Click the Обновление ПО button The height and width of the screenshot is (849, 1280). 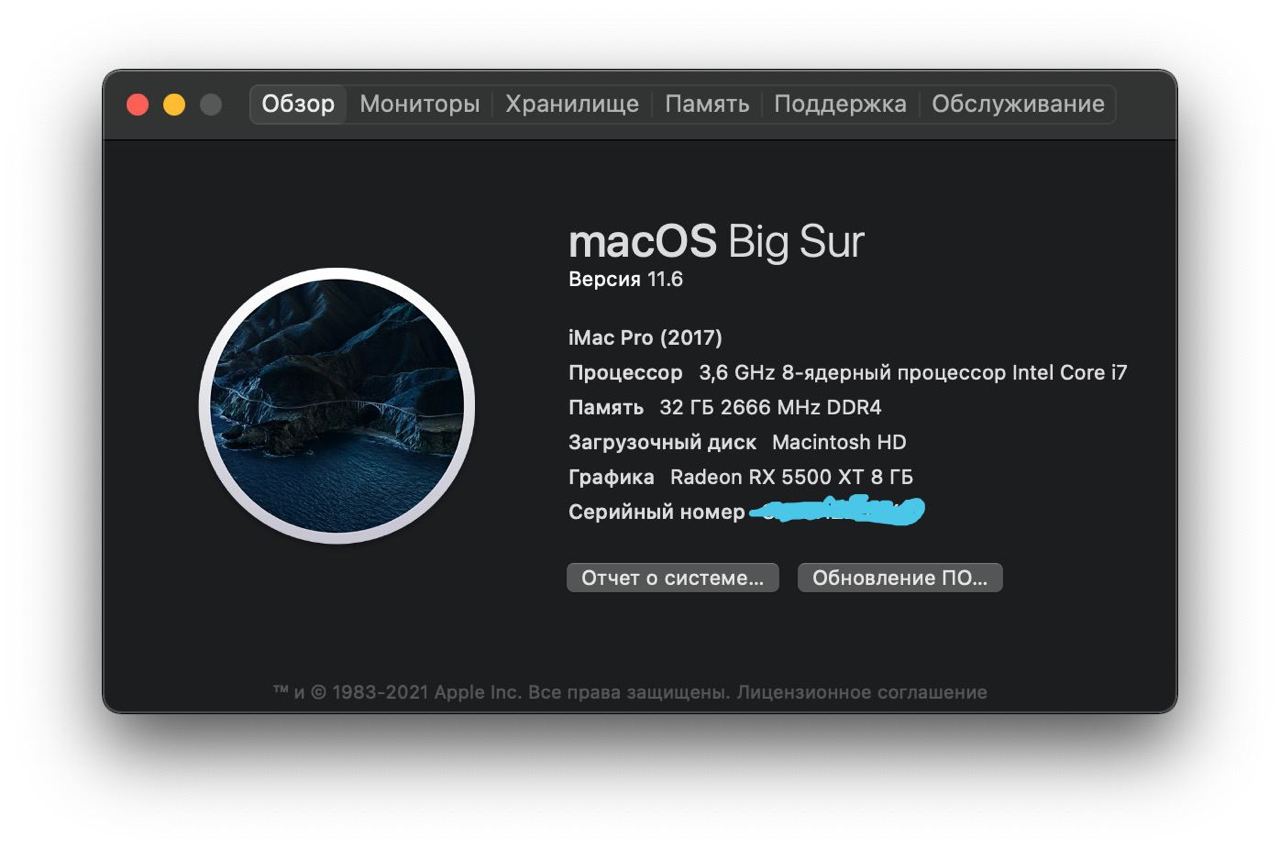pyautogui.click(x=900, y=578)
